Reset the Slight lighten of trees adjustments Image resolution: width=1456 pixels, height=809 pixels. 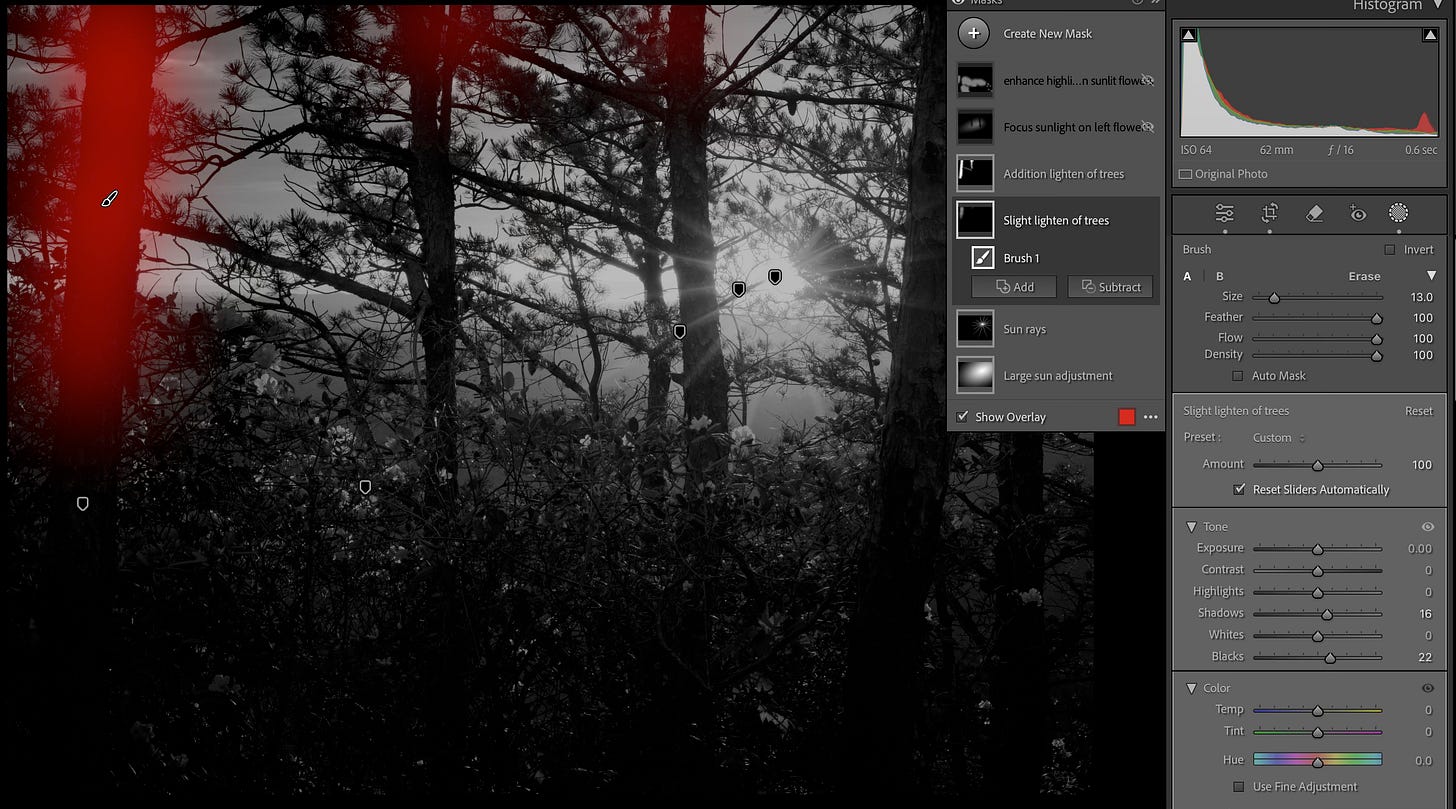pyautogui.click(x=1418, y=411)
